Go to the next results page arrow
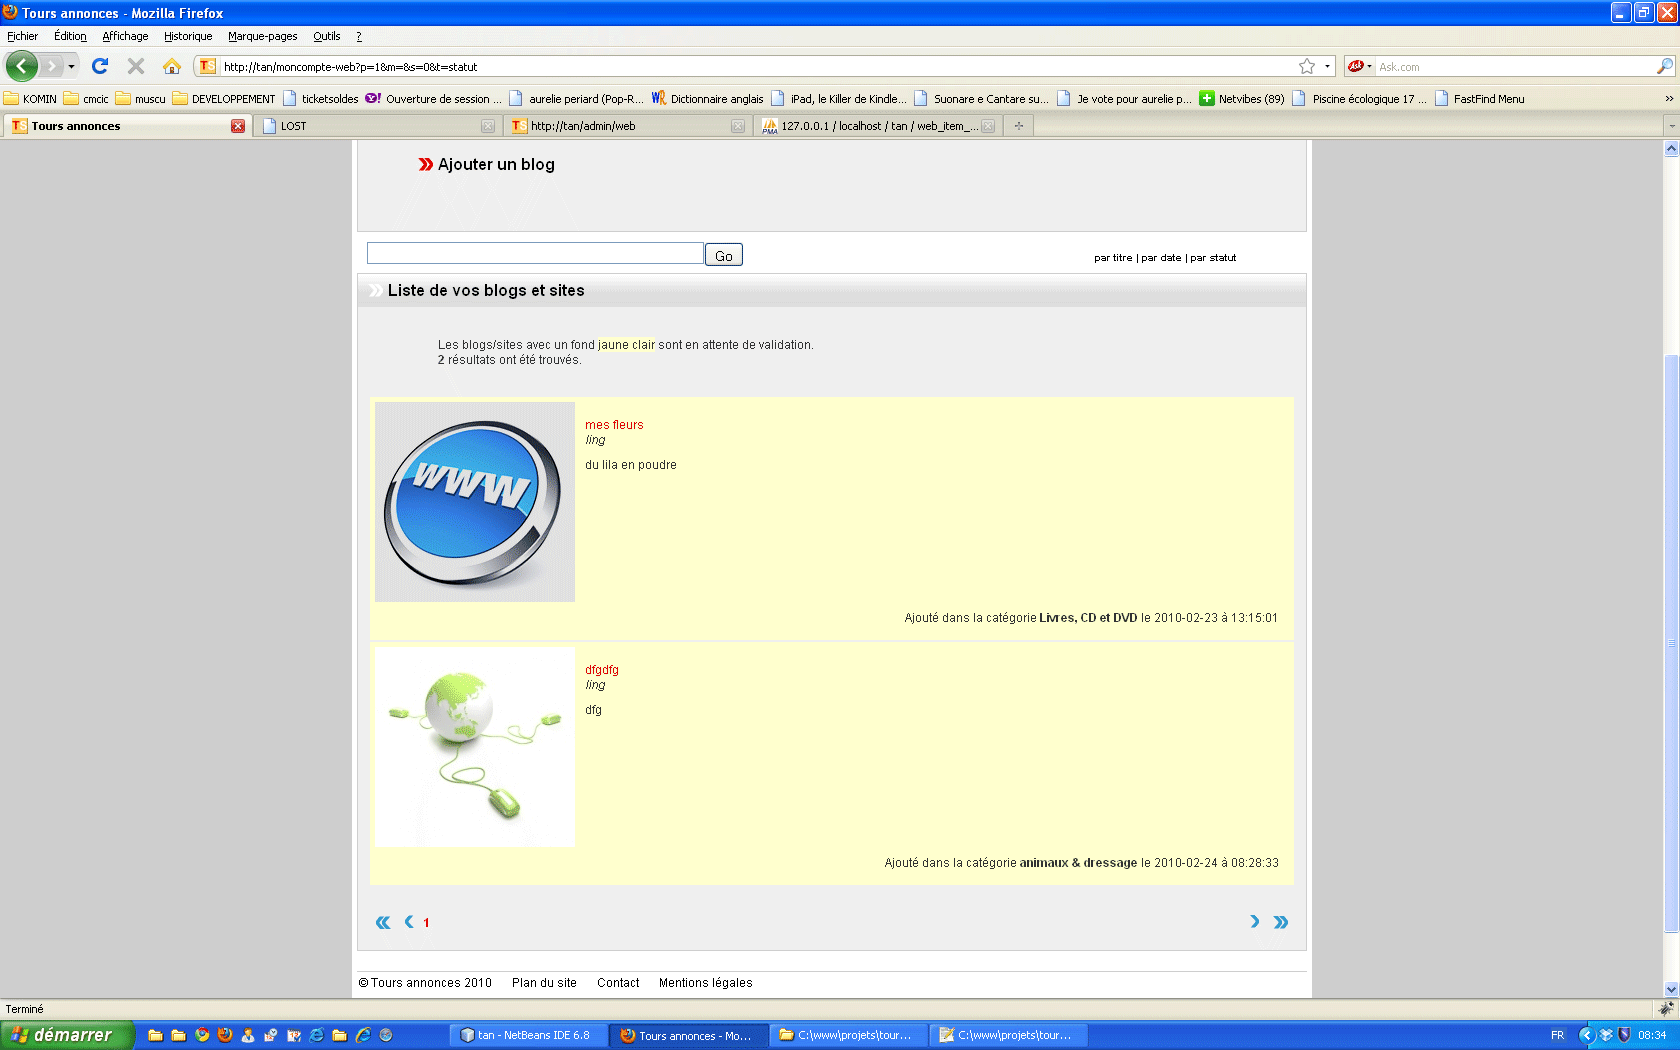This screenshot has height=1050, width=1680. 1254,922
